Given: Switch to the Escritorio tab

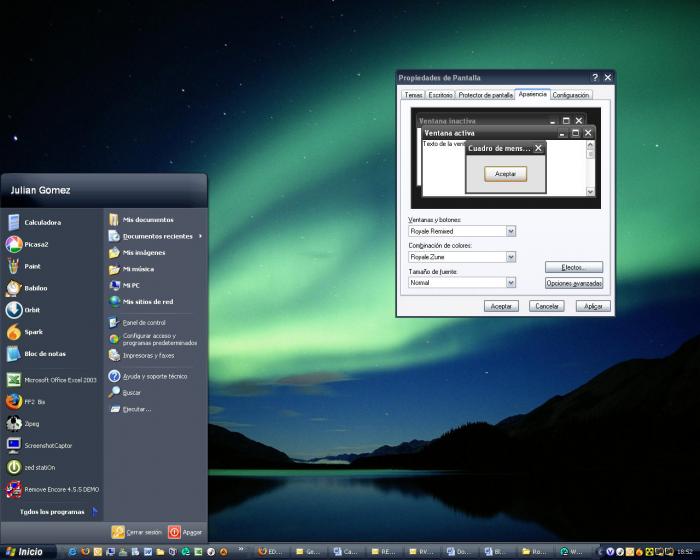Looking at the screenshot, I should tap(440, 95).
